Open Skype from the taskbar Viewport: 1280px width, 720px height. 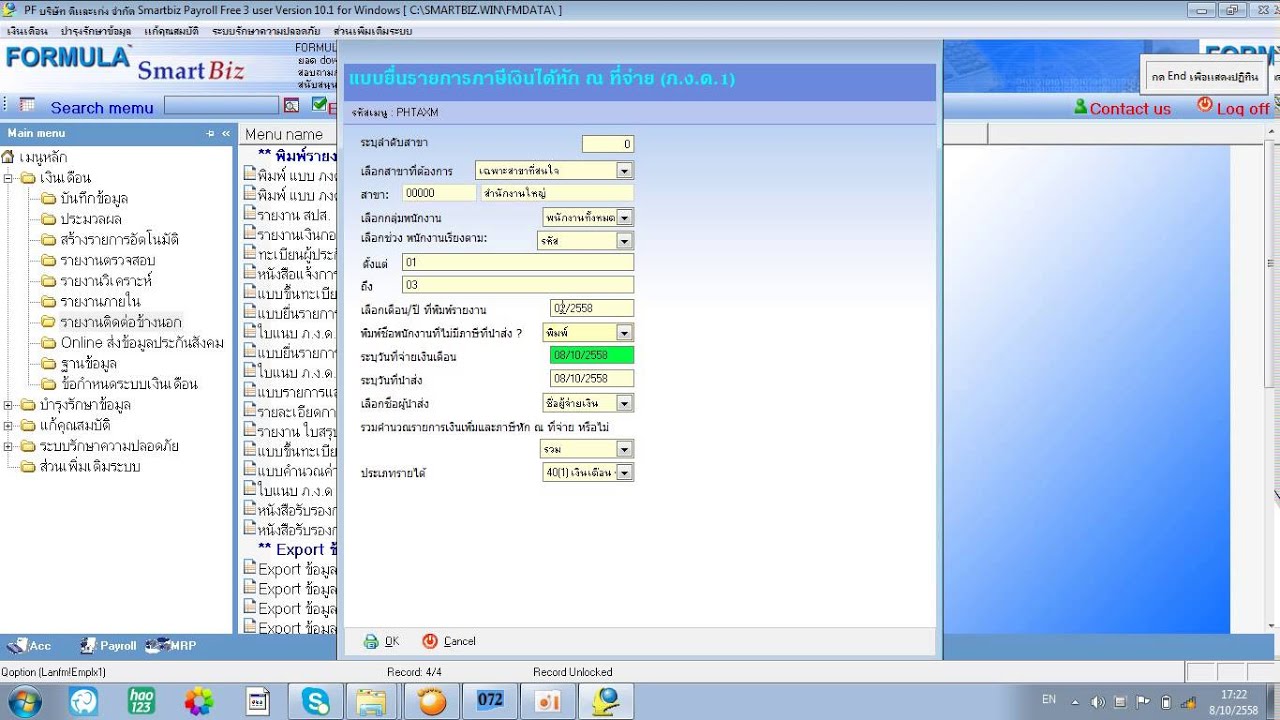[316, 701]
